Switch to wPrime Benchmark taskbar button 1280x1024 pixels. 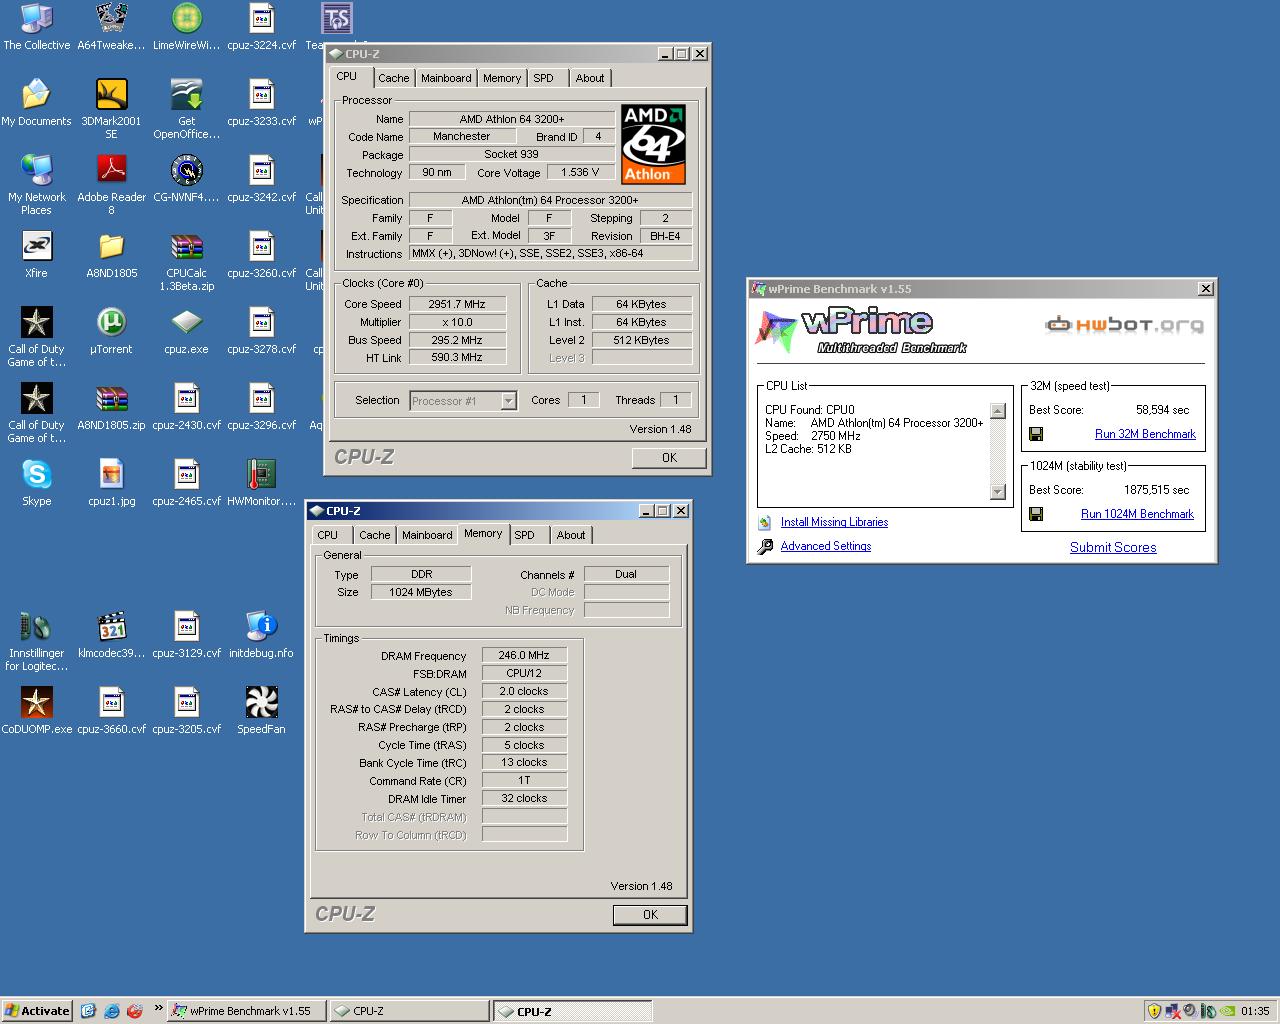pyautogui.click(x=246, y=1011)
